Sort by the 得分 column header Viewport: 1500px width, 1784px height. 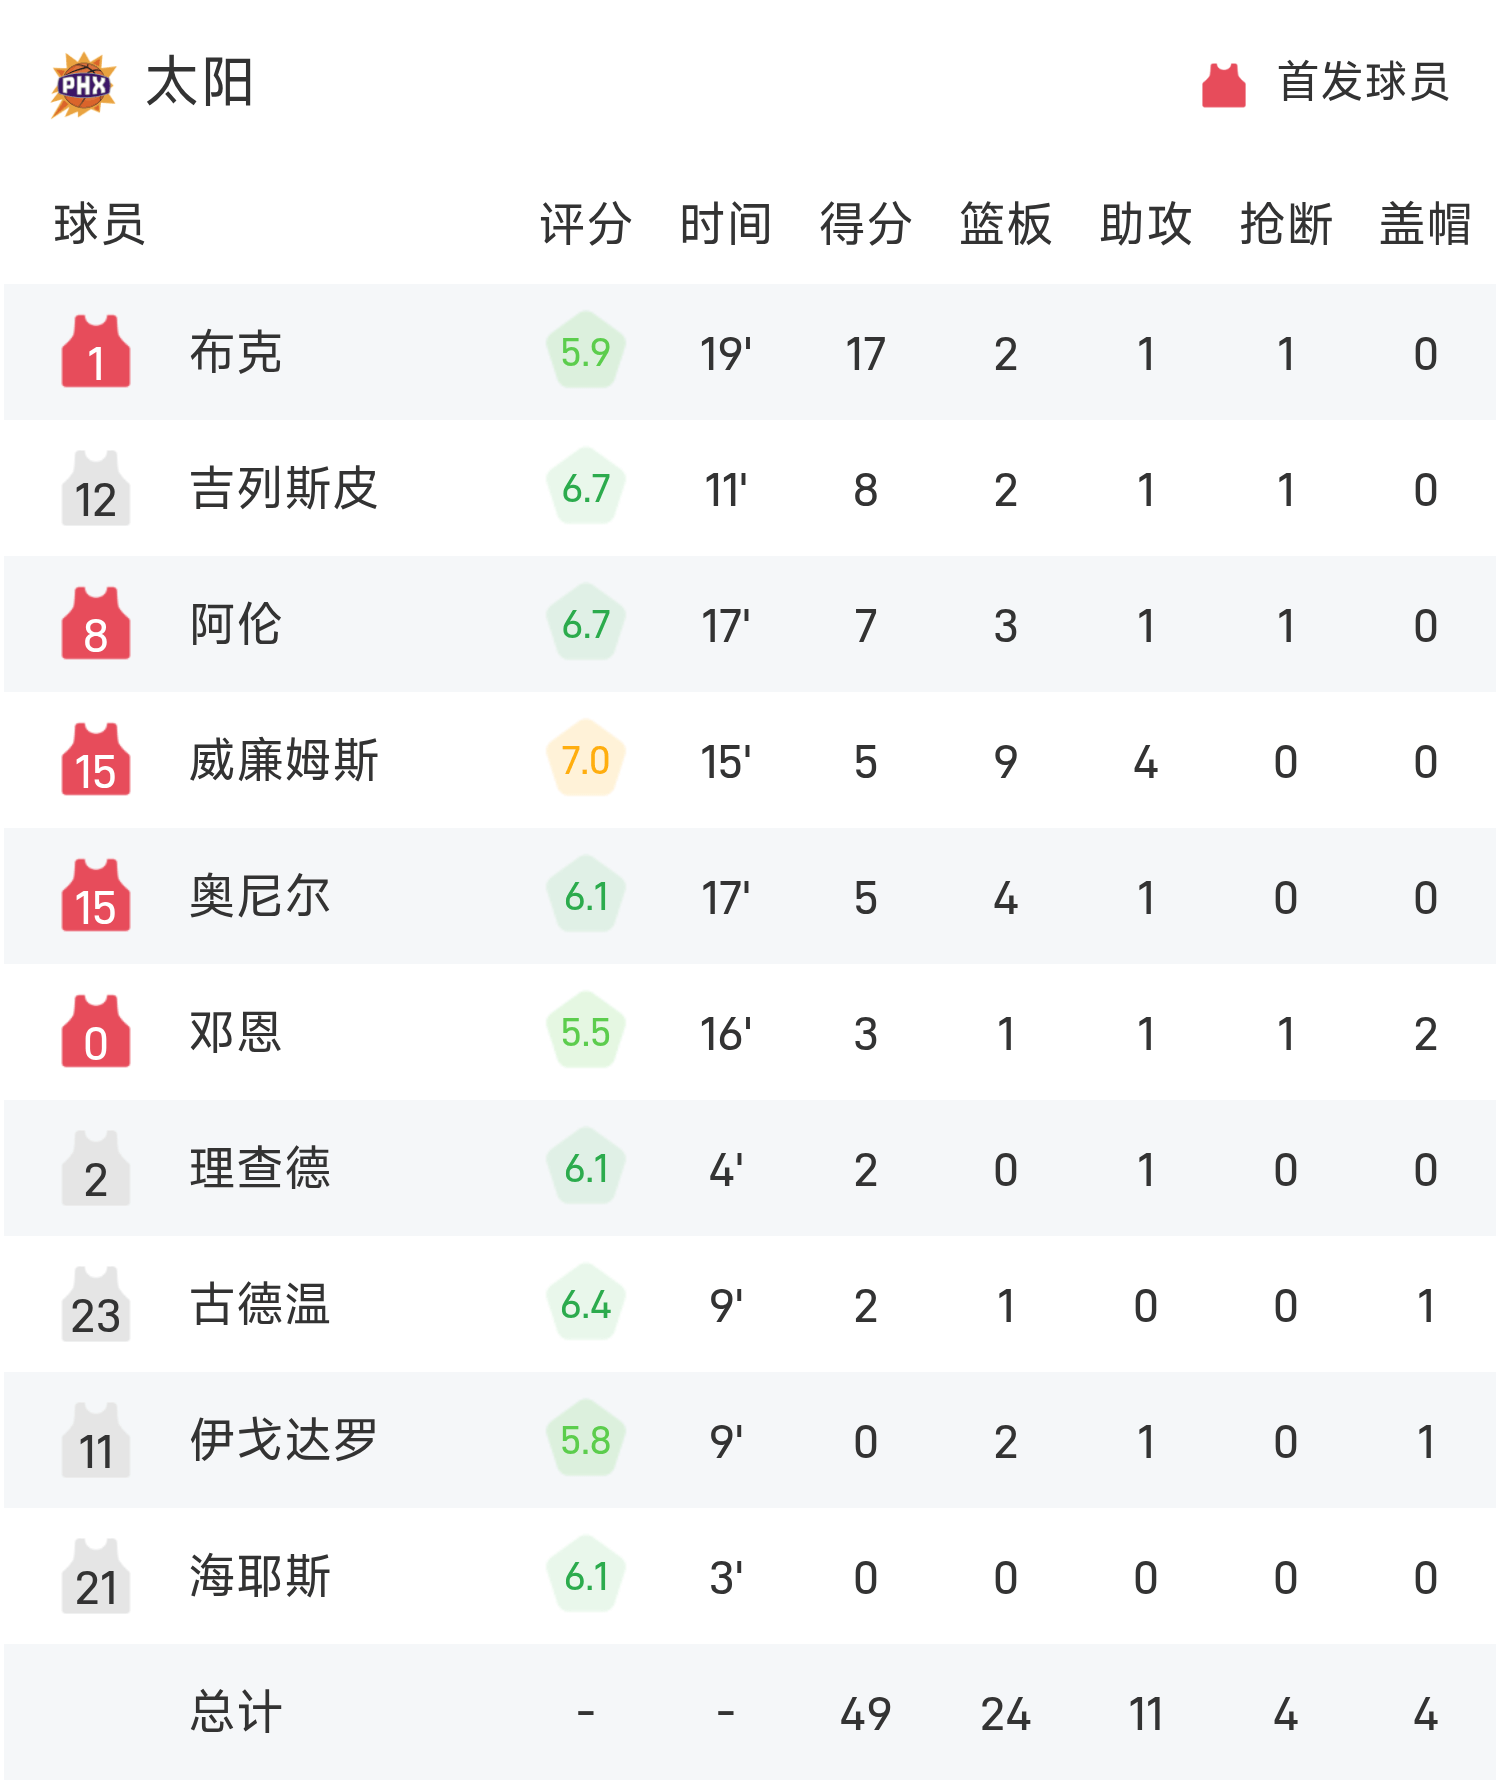866,224
